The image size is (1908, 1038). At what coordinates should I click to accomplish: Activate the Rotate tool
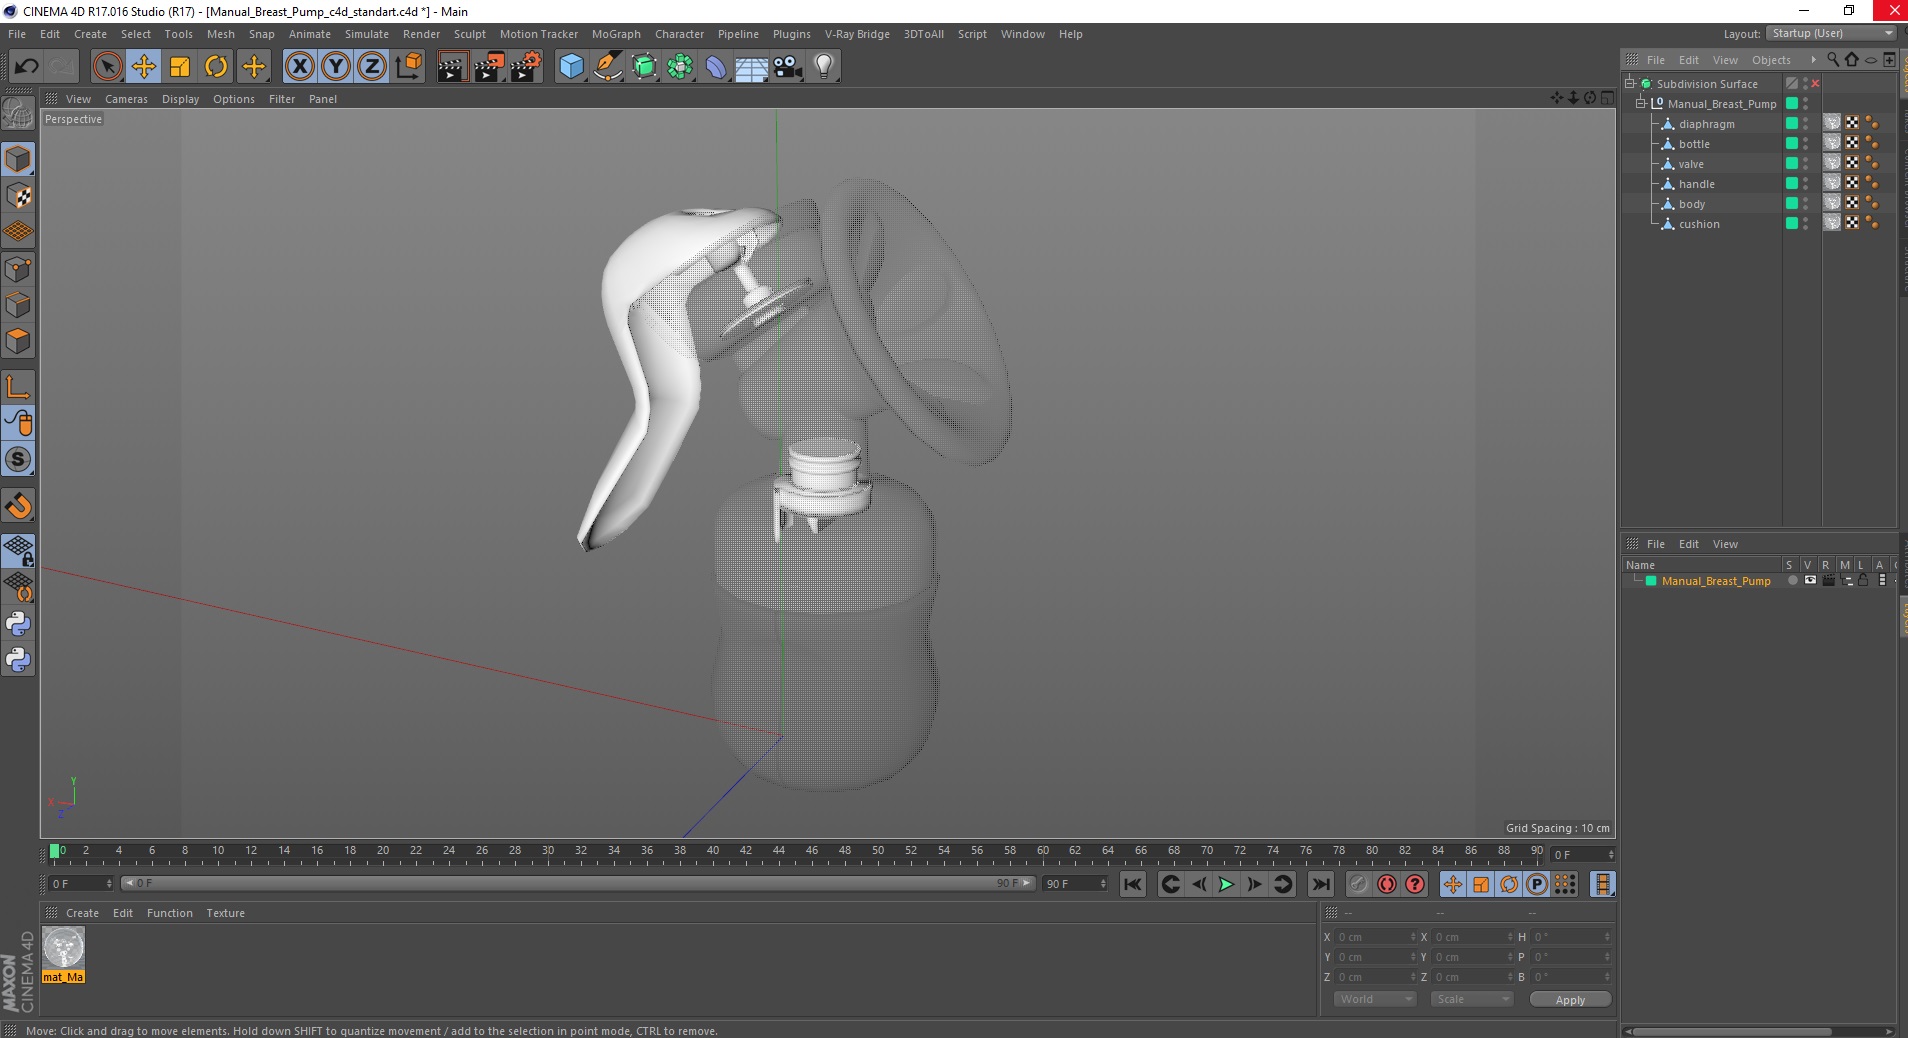click(216, 67)
